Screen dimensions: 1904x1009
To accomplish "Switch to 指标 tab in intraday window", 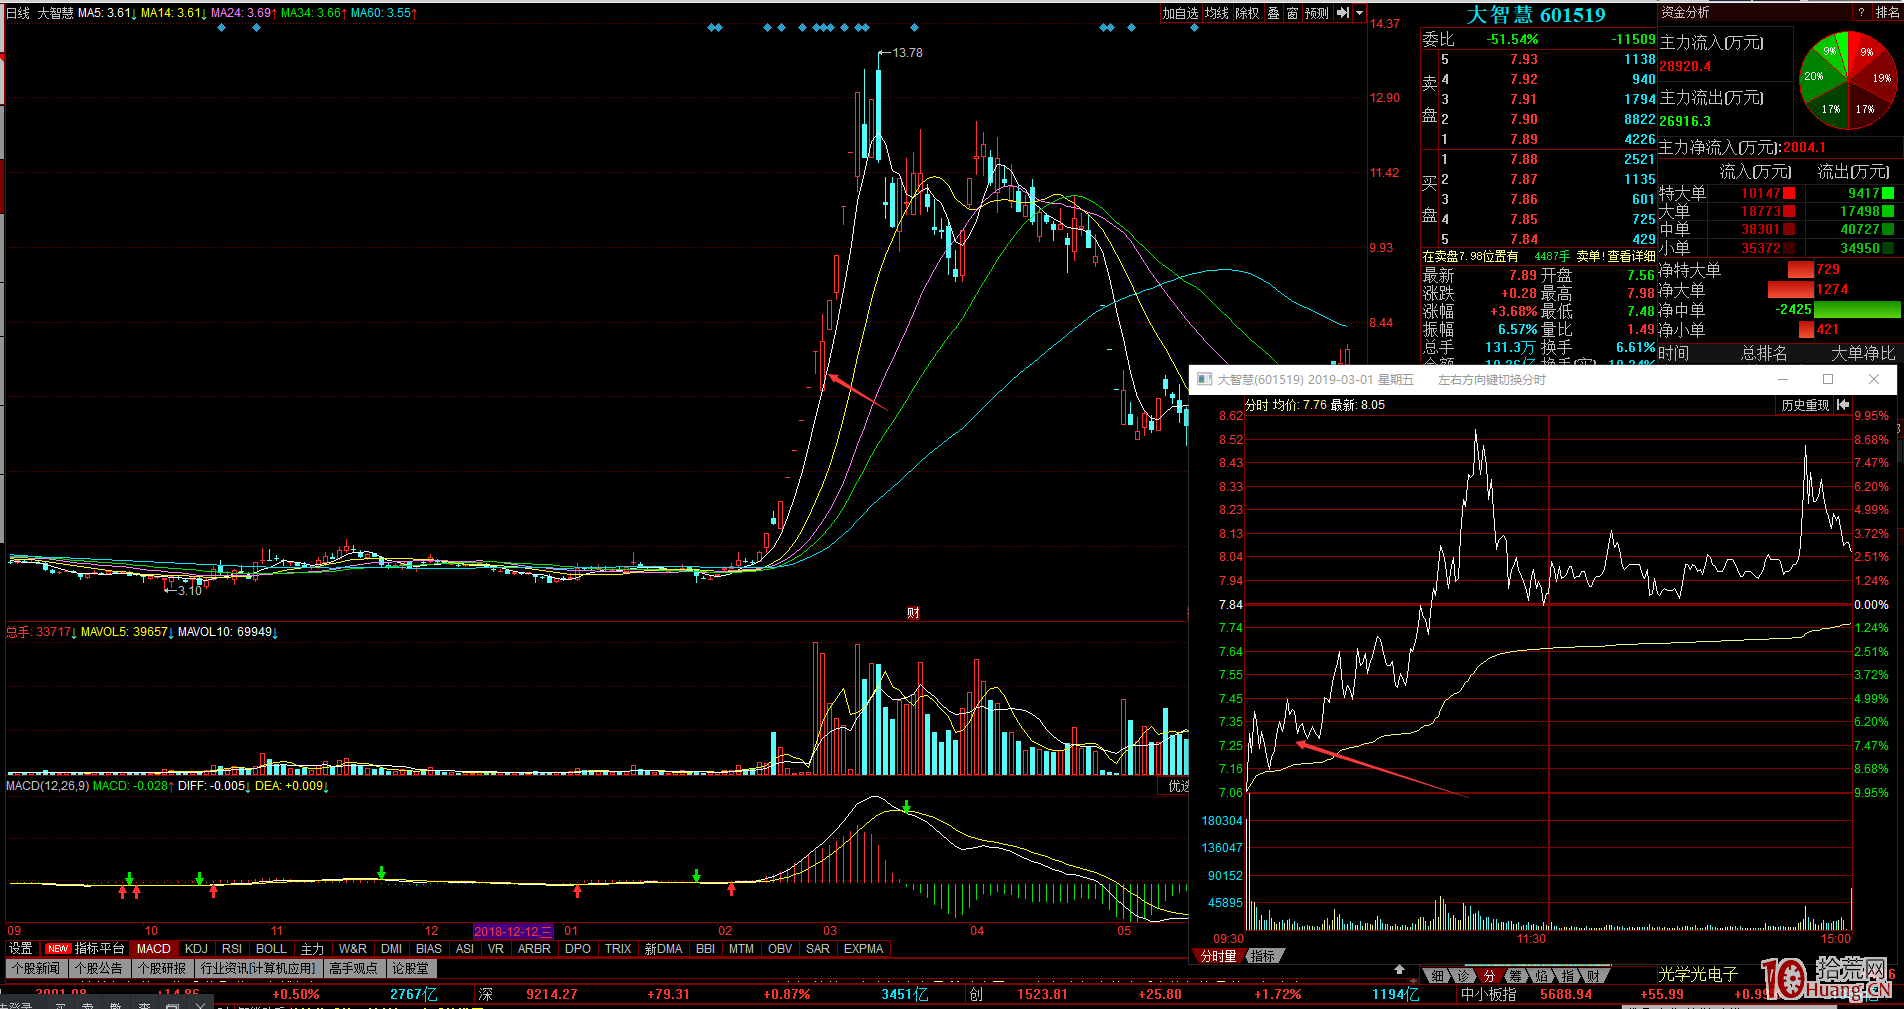I will pos(1263,956).
